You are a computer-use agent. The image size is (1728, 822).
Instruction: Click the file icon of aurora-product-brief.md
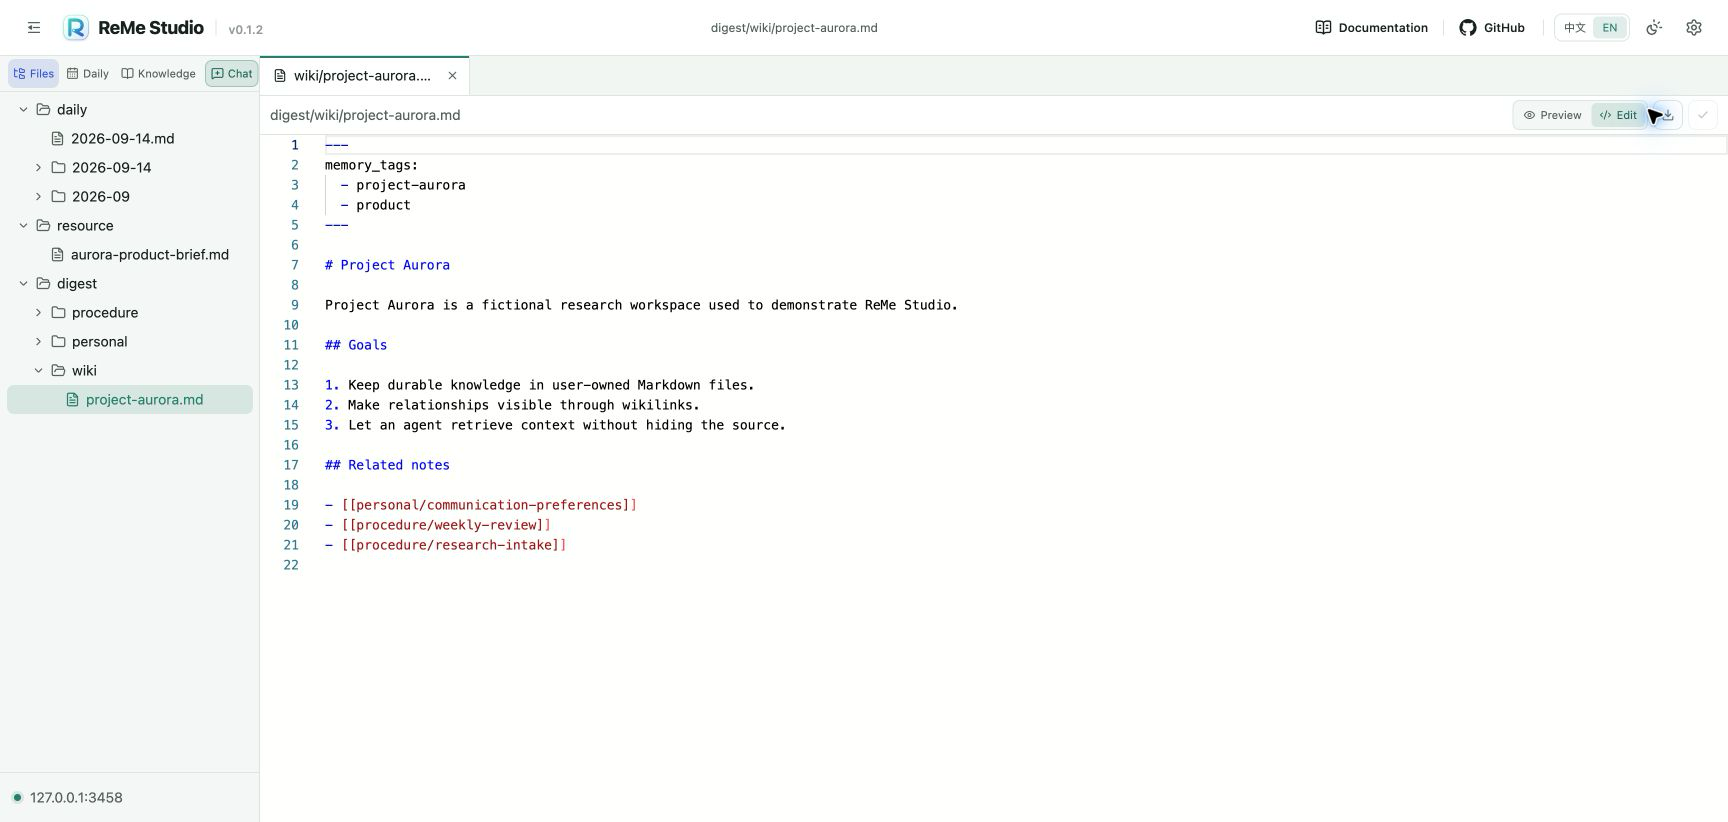(58, 254)
